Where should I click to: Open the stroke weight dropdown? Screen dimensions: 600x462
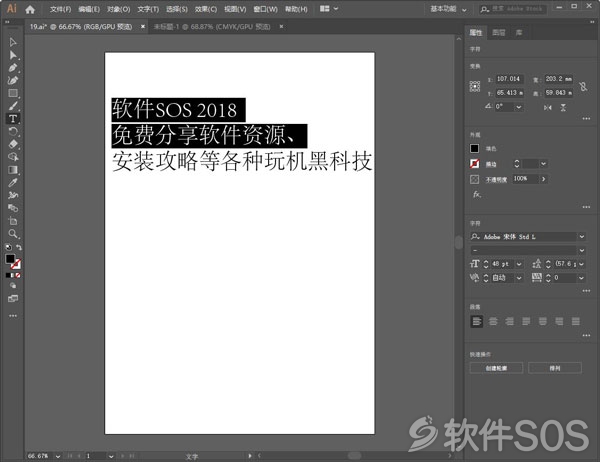tap(543, 164)
